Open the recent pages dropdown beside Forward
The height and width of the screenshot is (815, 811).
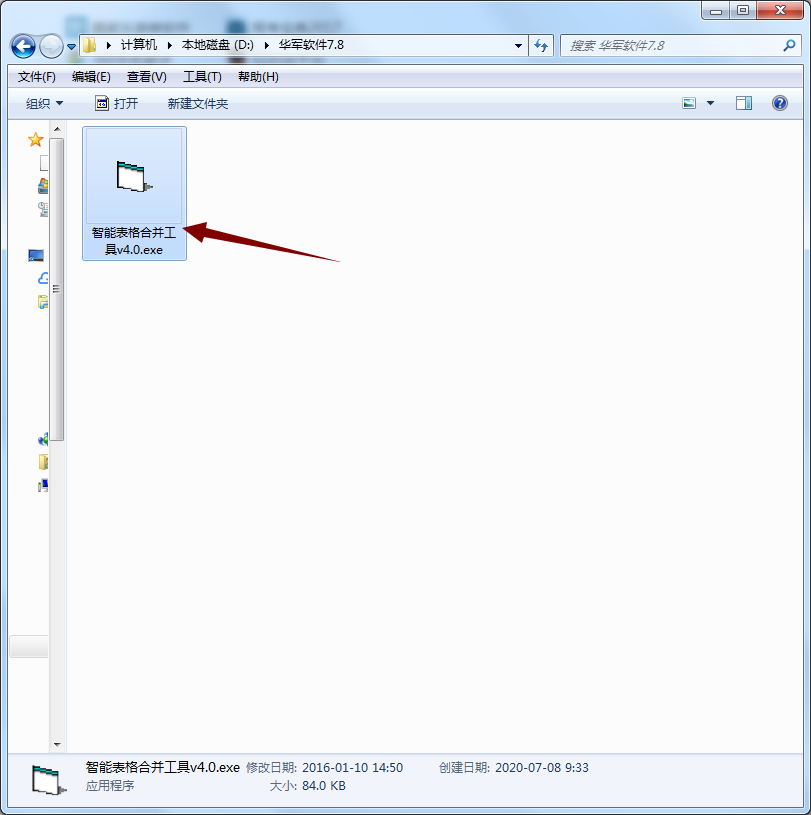[x=71, y=47]
